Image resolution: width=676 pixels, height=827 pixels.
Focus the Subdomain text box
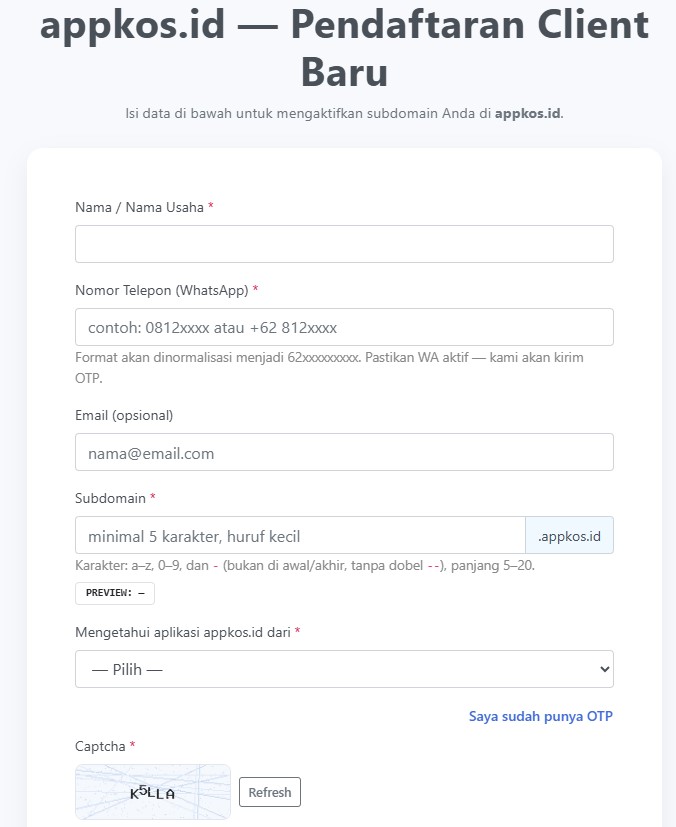(300, 535)
